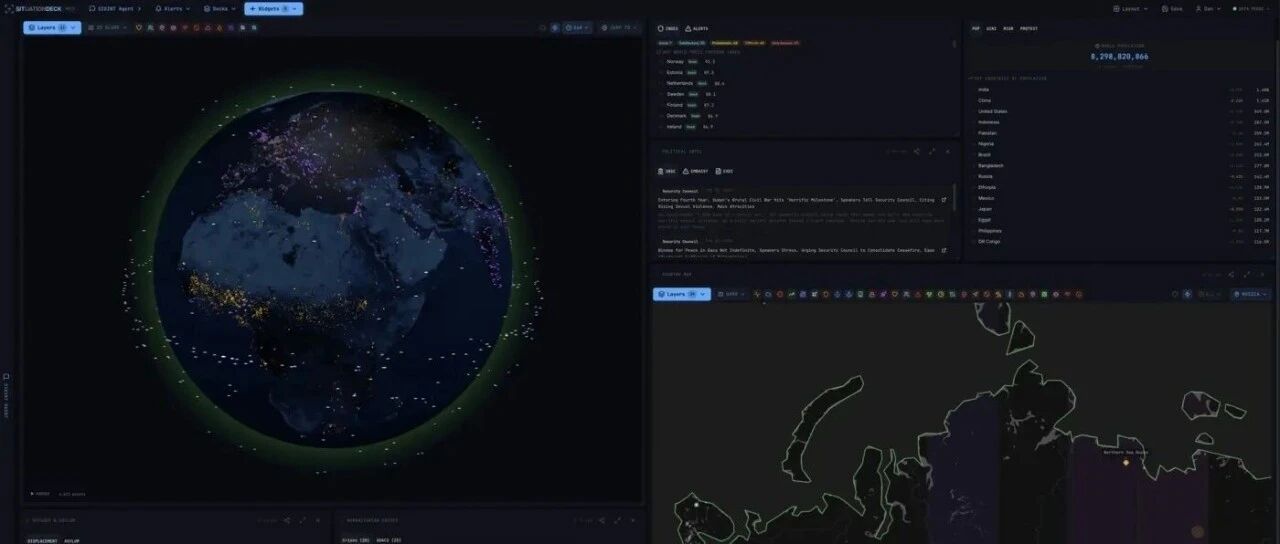Screen dimensions: 1280x544
Task: Select India in the population list
Action: [x=1121, y=89]
